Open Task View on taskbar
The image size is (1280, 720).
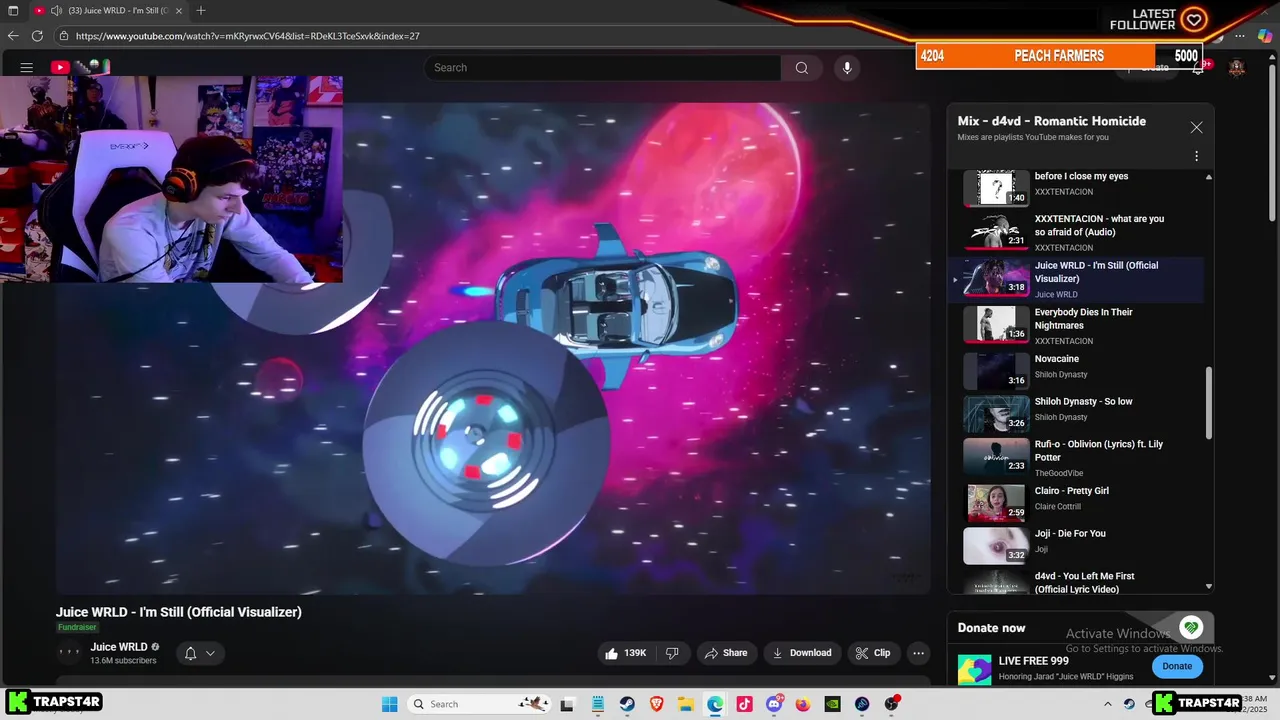567,704
